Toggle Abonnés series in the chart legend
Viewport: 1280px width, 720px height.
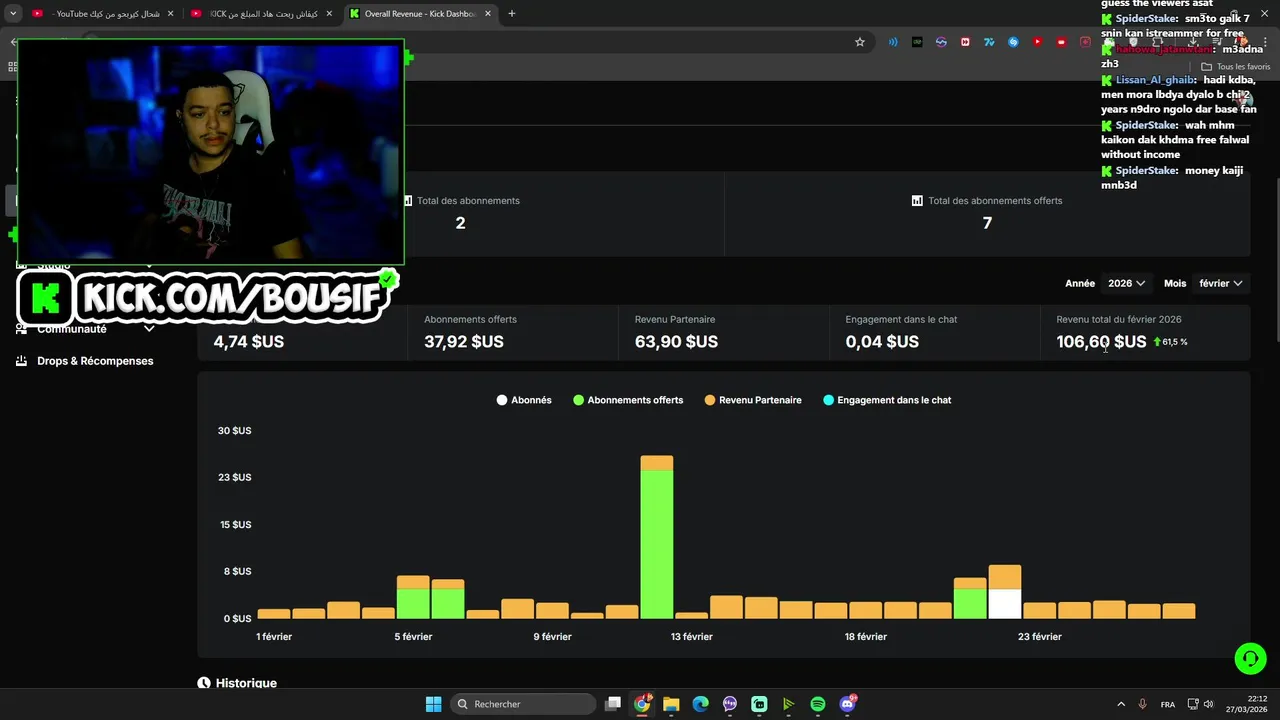[x=524, y=400]
